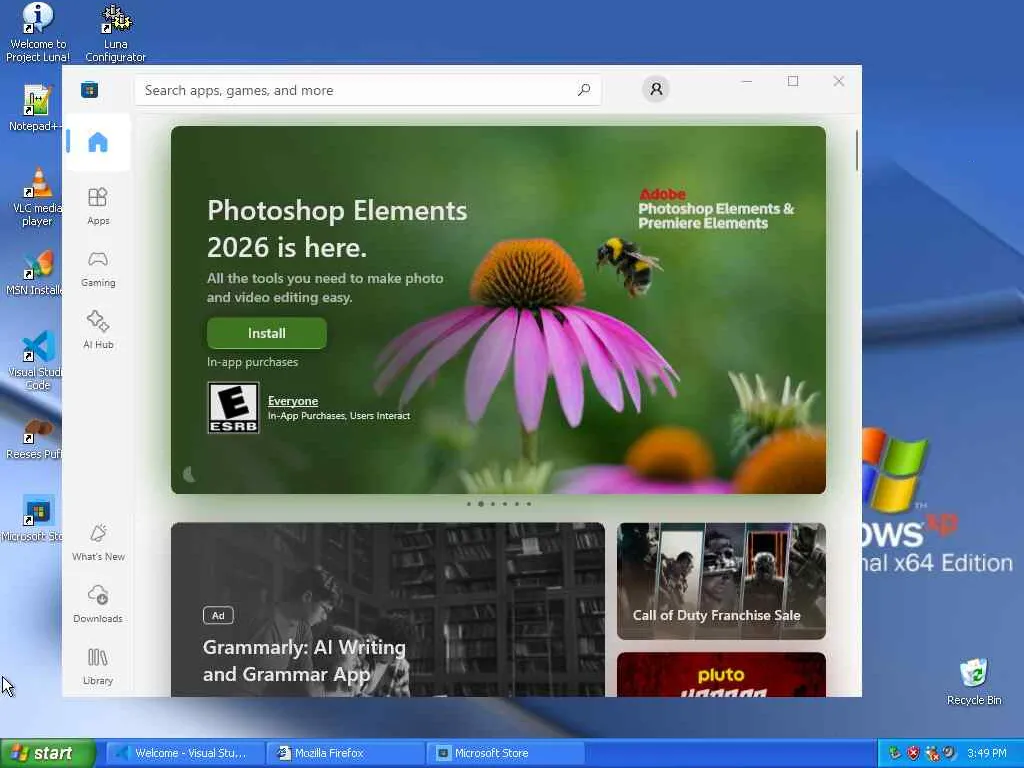Click the red security shield tray icon

913,753
